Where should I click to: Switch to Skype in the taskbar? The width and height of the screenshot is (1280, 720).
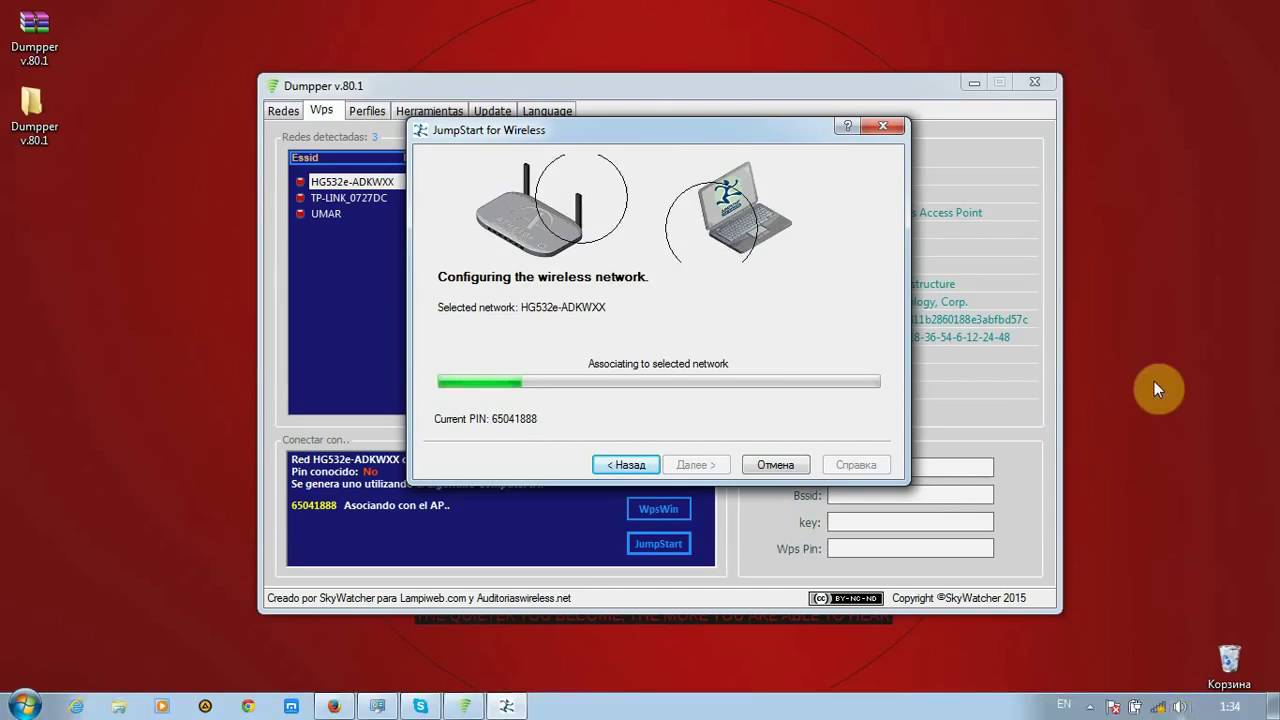421,706
